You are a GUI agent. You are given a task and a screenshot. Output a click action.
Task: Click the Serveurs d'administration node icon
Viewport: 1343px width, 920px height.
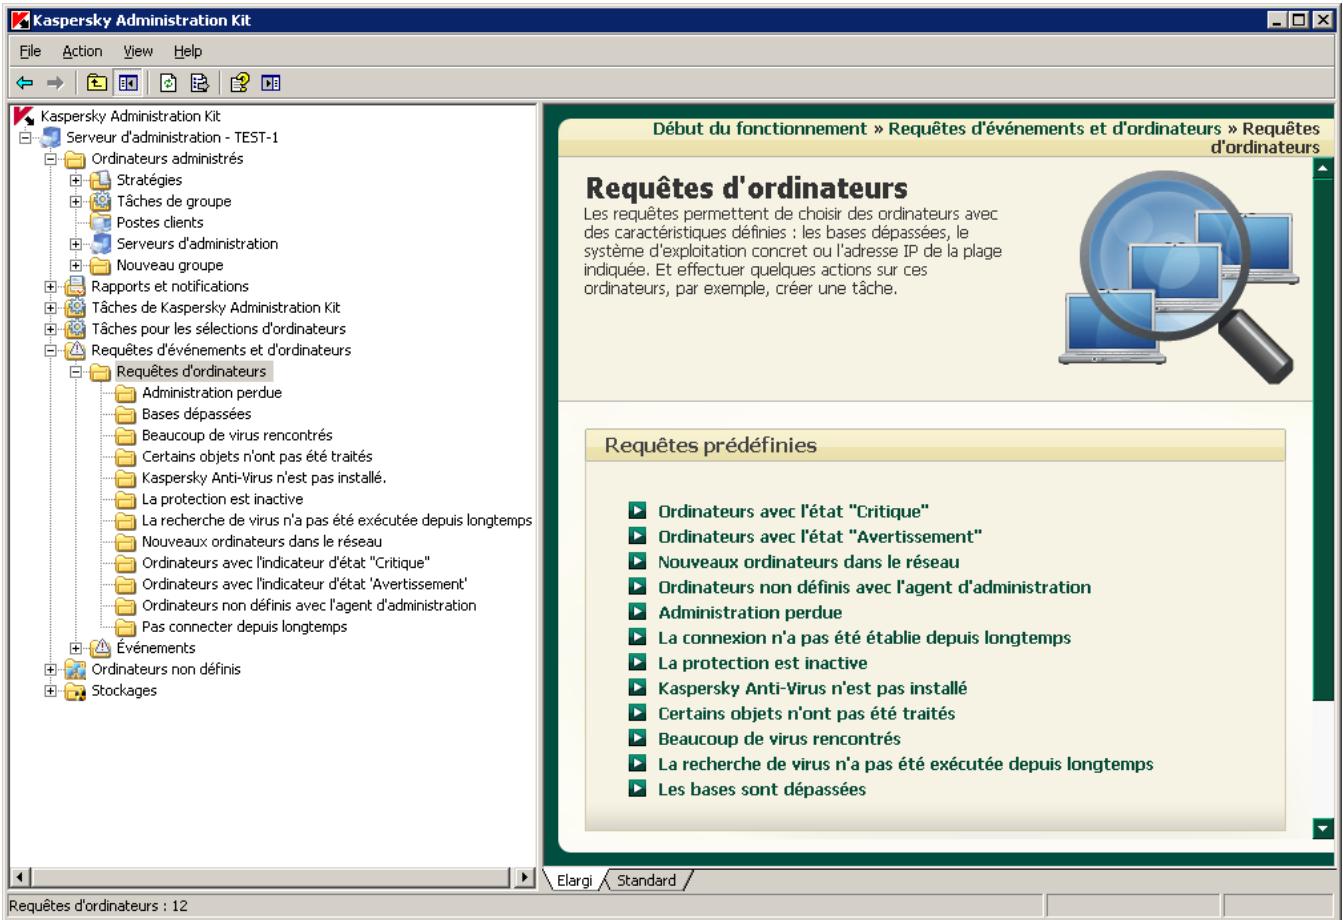click(x=101, y=243)
